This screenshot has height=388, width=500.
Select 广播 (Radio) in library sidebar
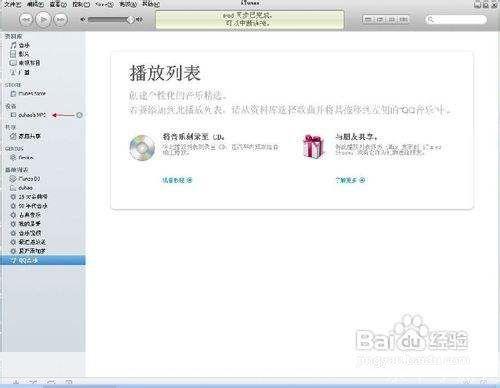(20, 72)
